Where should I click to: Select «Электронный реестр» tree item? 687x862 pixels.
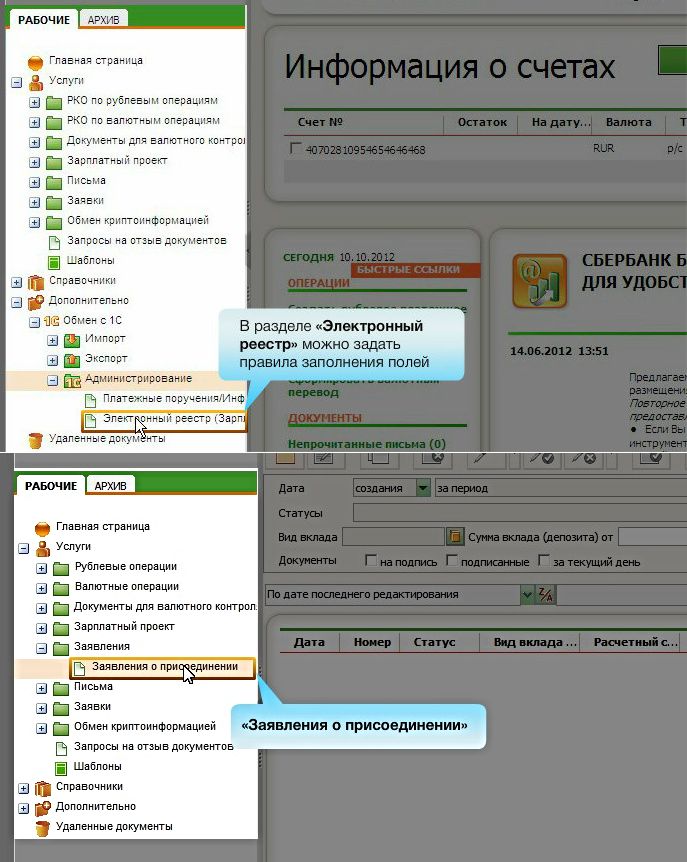[172, 419]
